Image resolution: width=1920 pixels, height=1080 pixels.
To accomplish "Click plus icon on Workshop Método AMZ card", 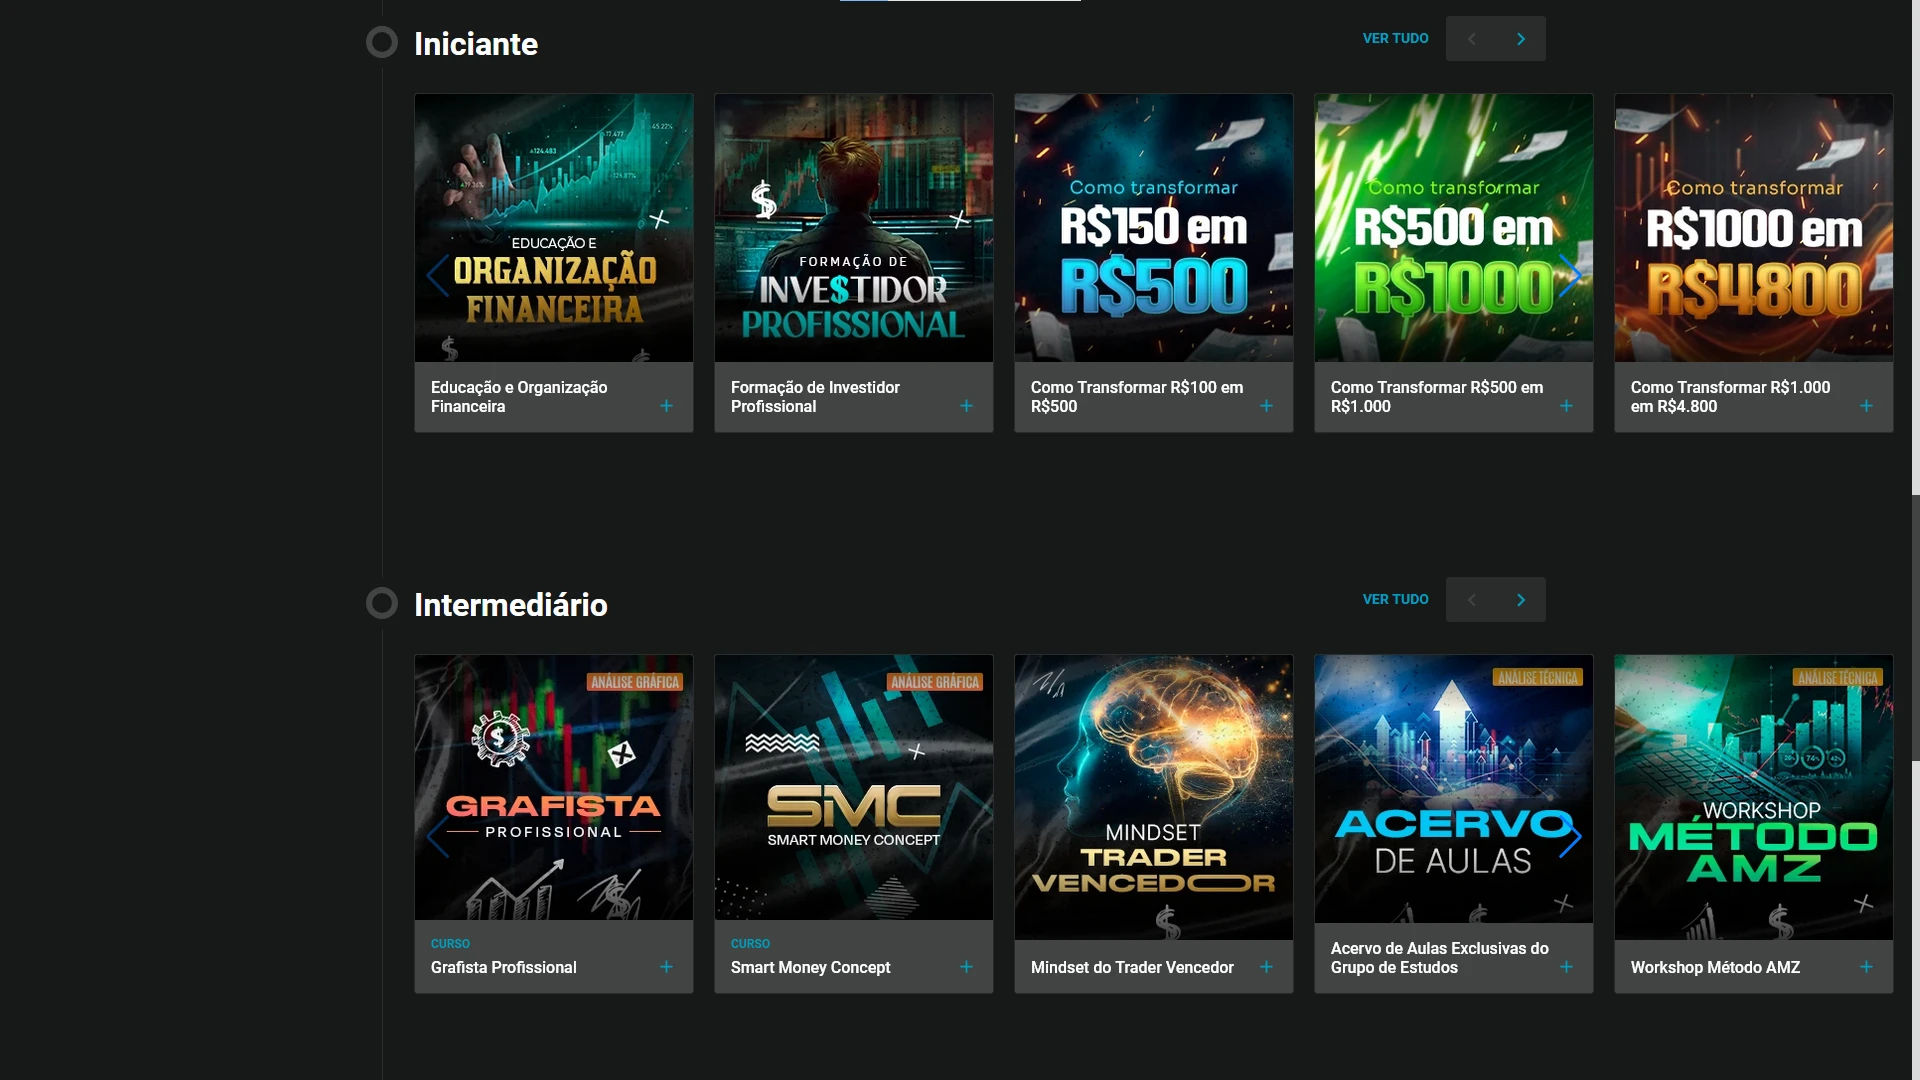I will (1866, 967).
